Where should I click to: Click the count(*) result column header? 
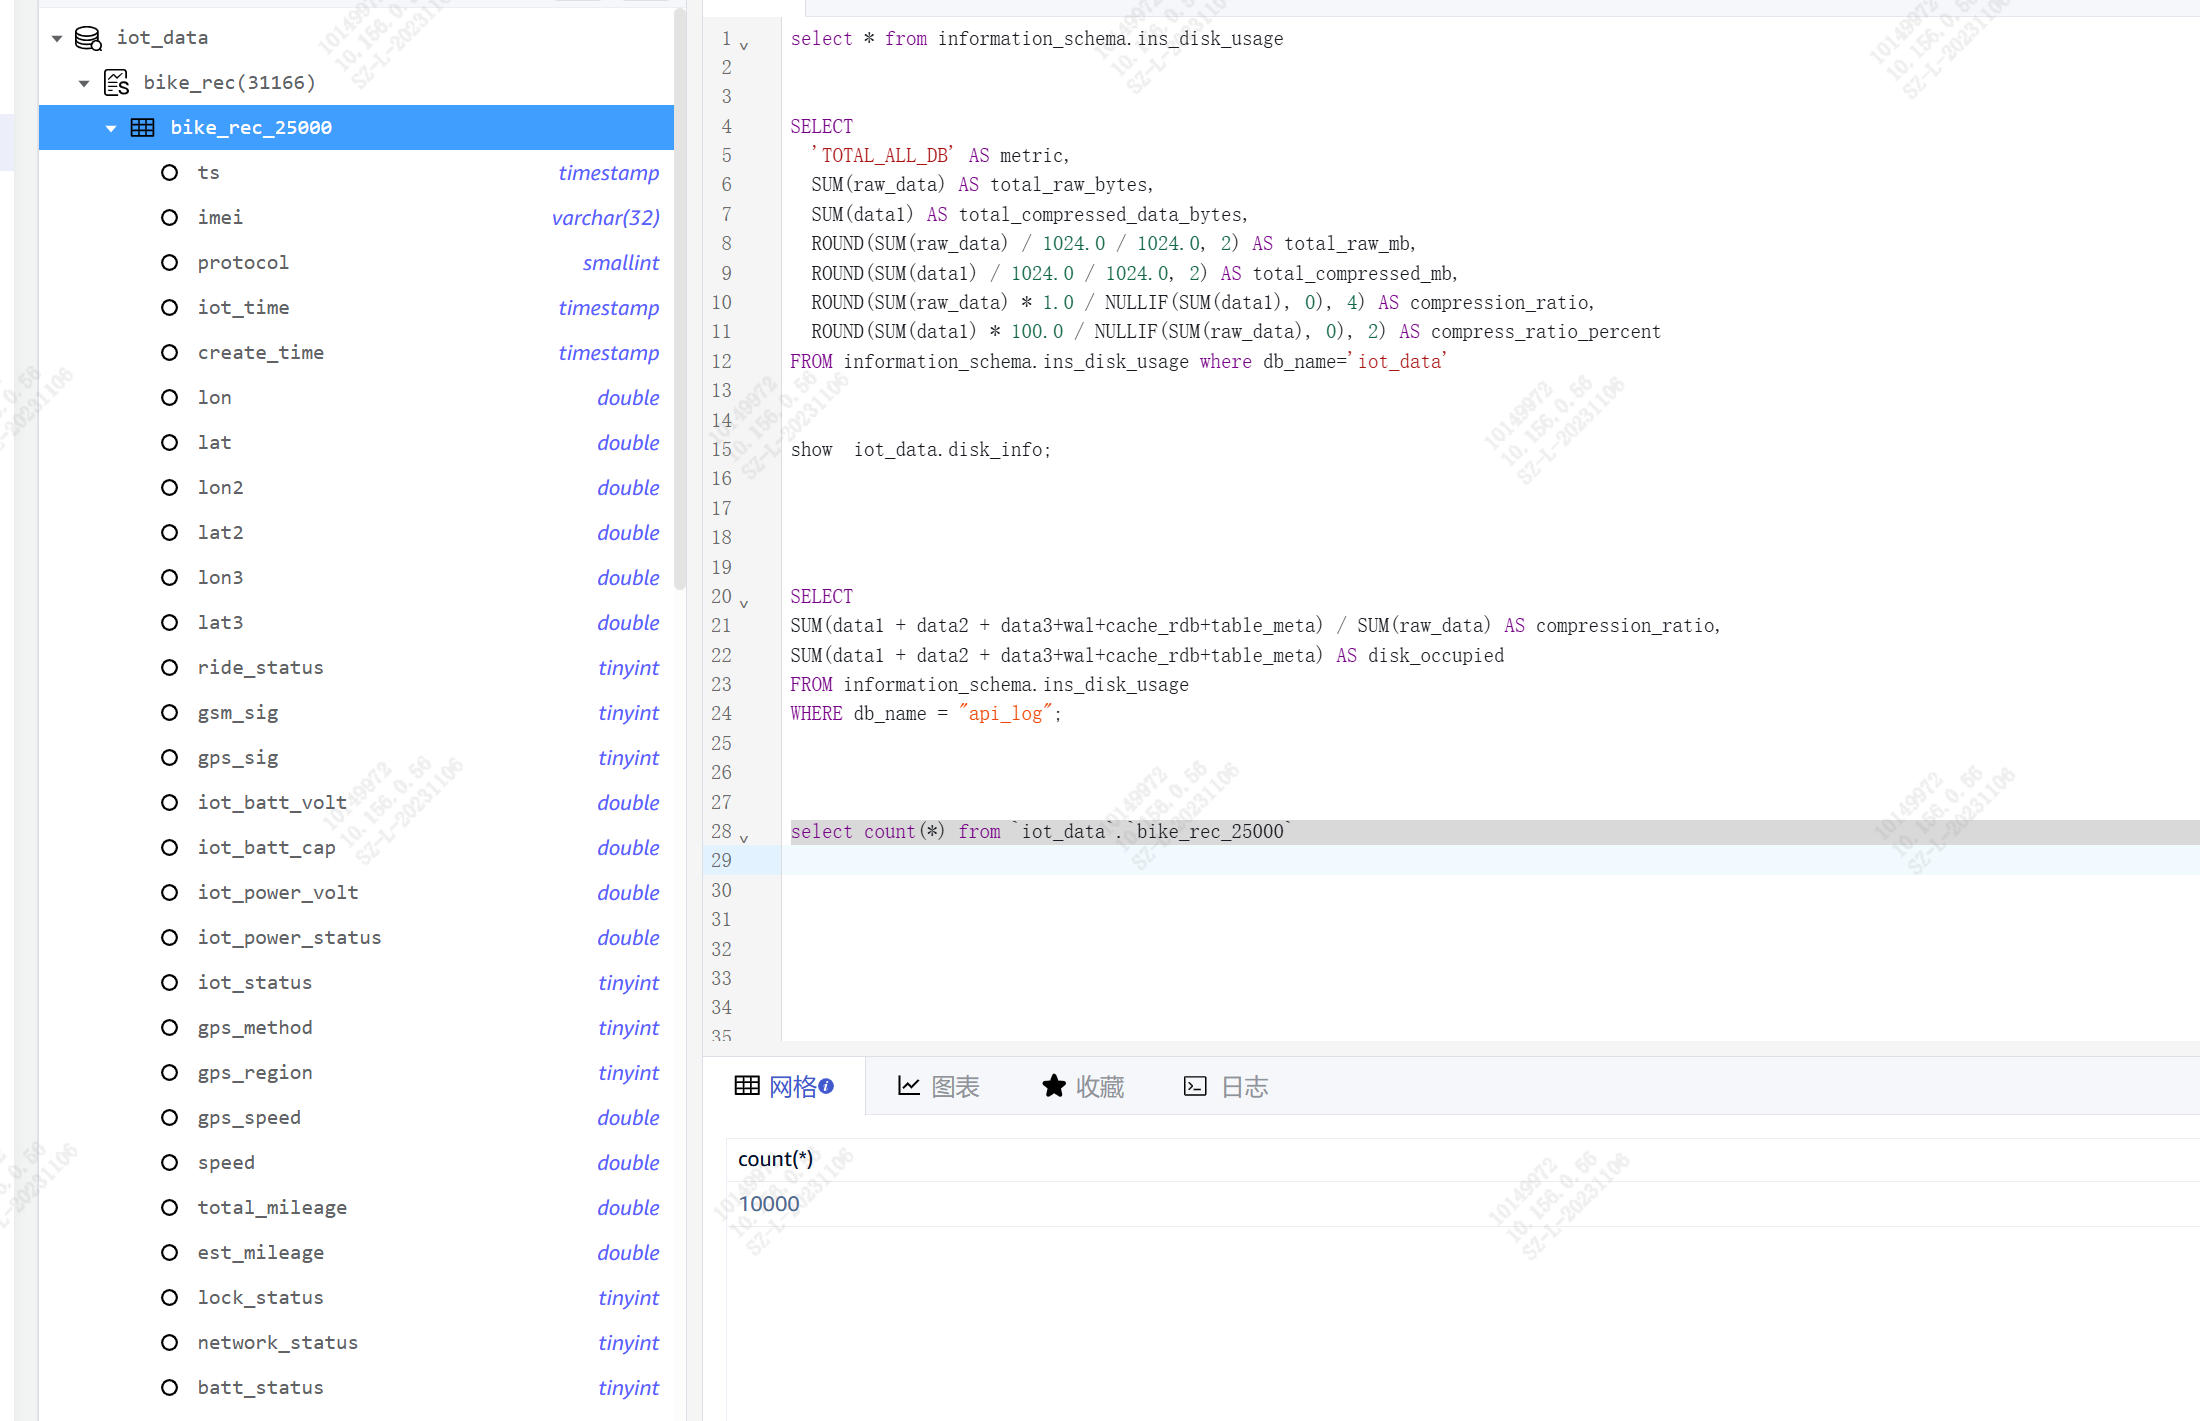click(775, 1159)
